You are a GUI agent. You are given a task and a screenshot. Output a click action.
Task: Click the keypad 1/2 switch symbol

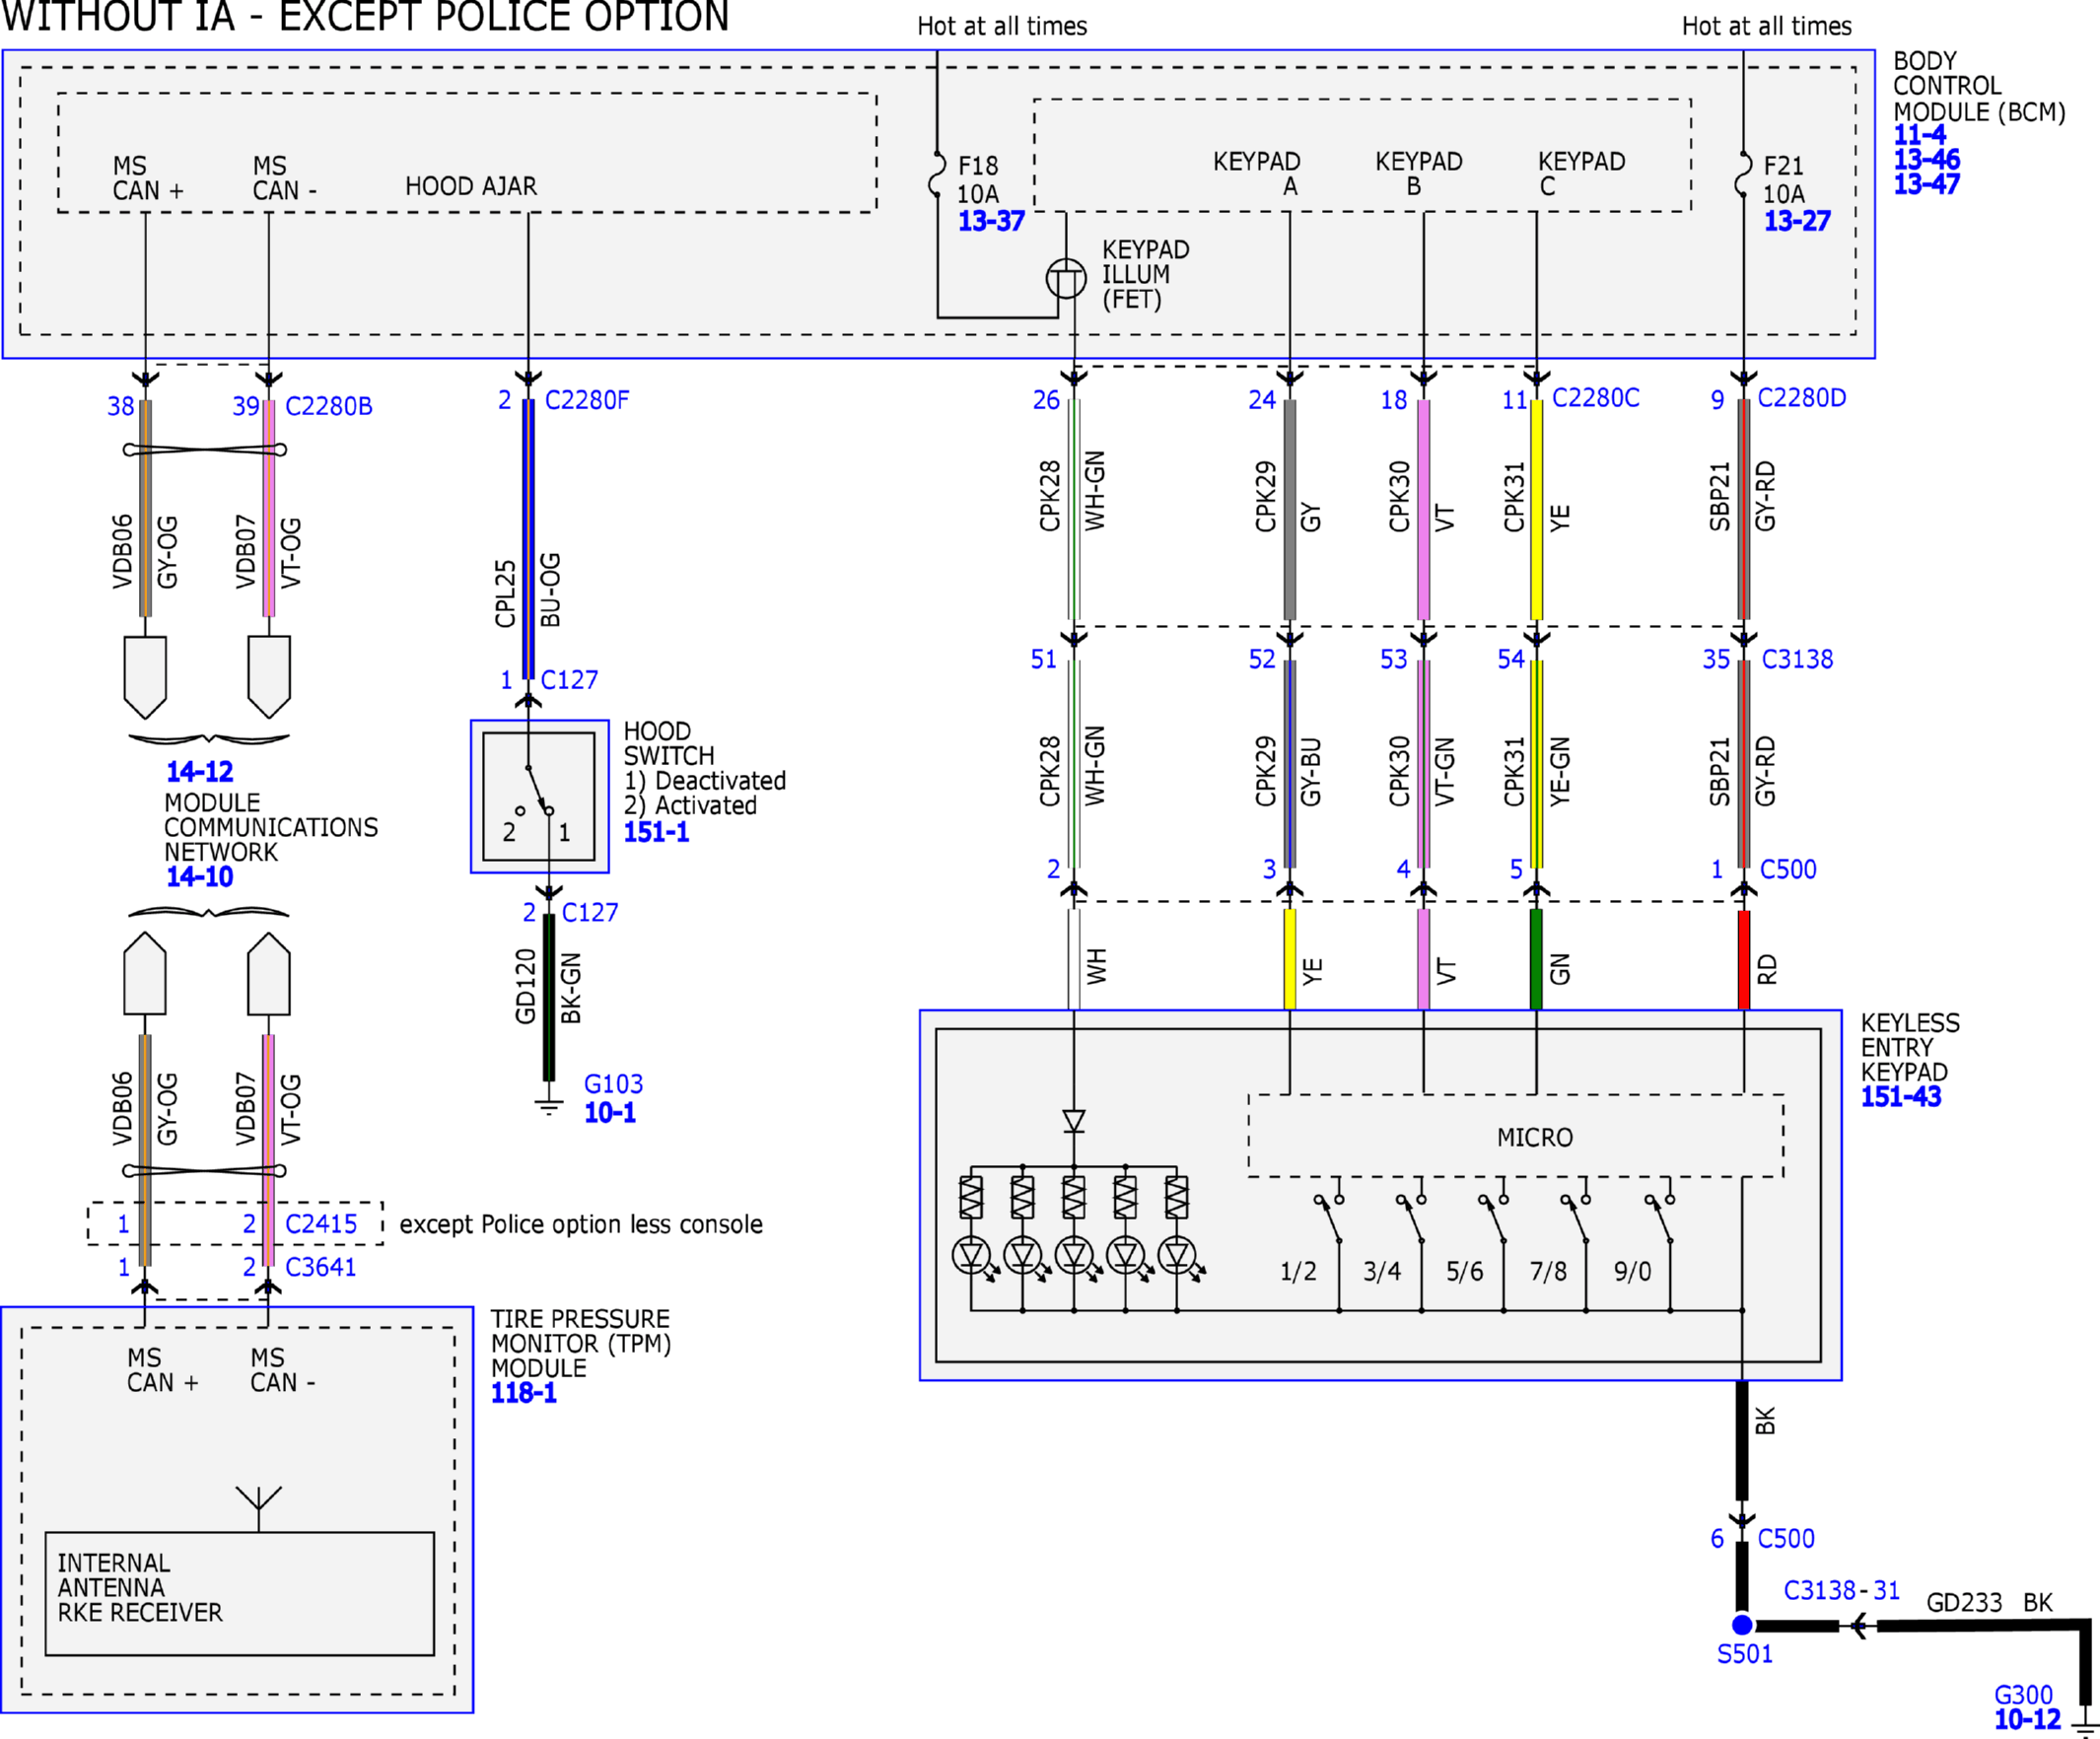pos(1329,1219)
